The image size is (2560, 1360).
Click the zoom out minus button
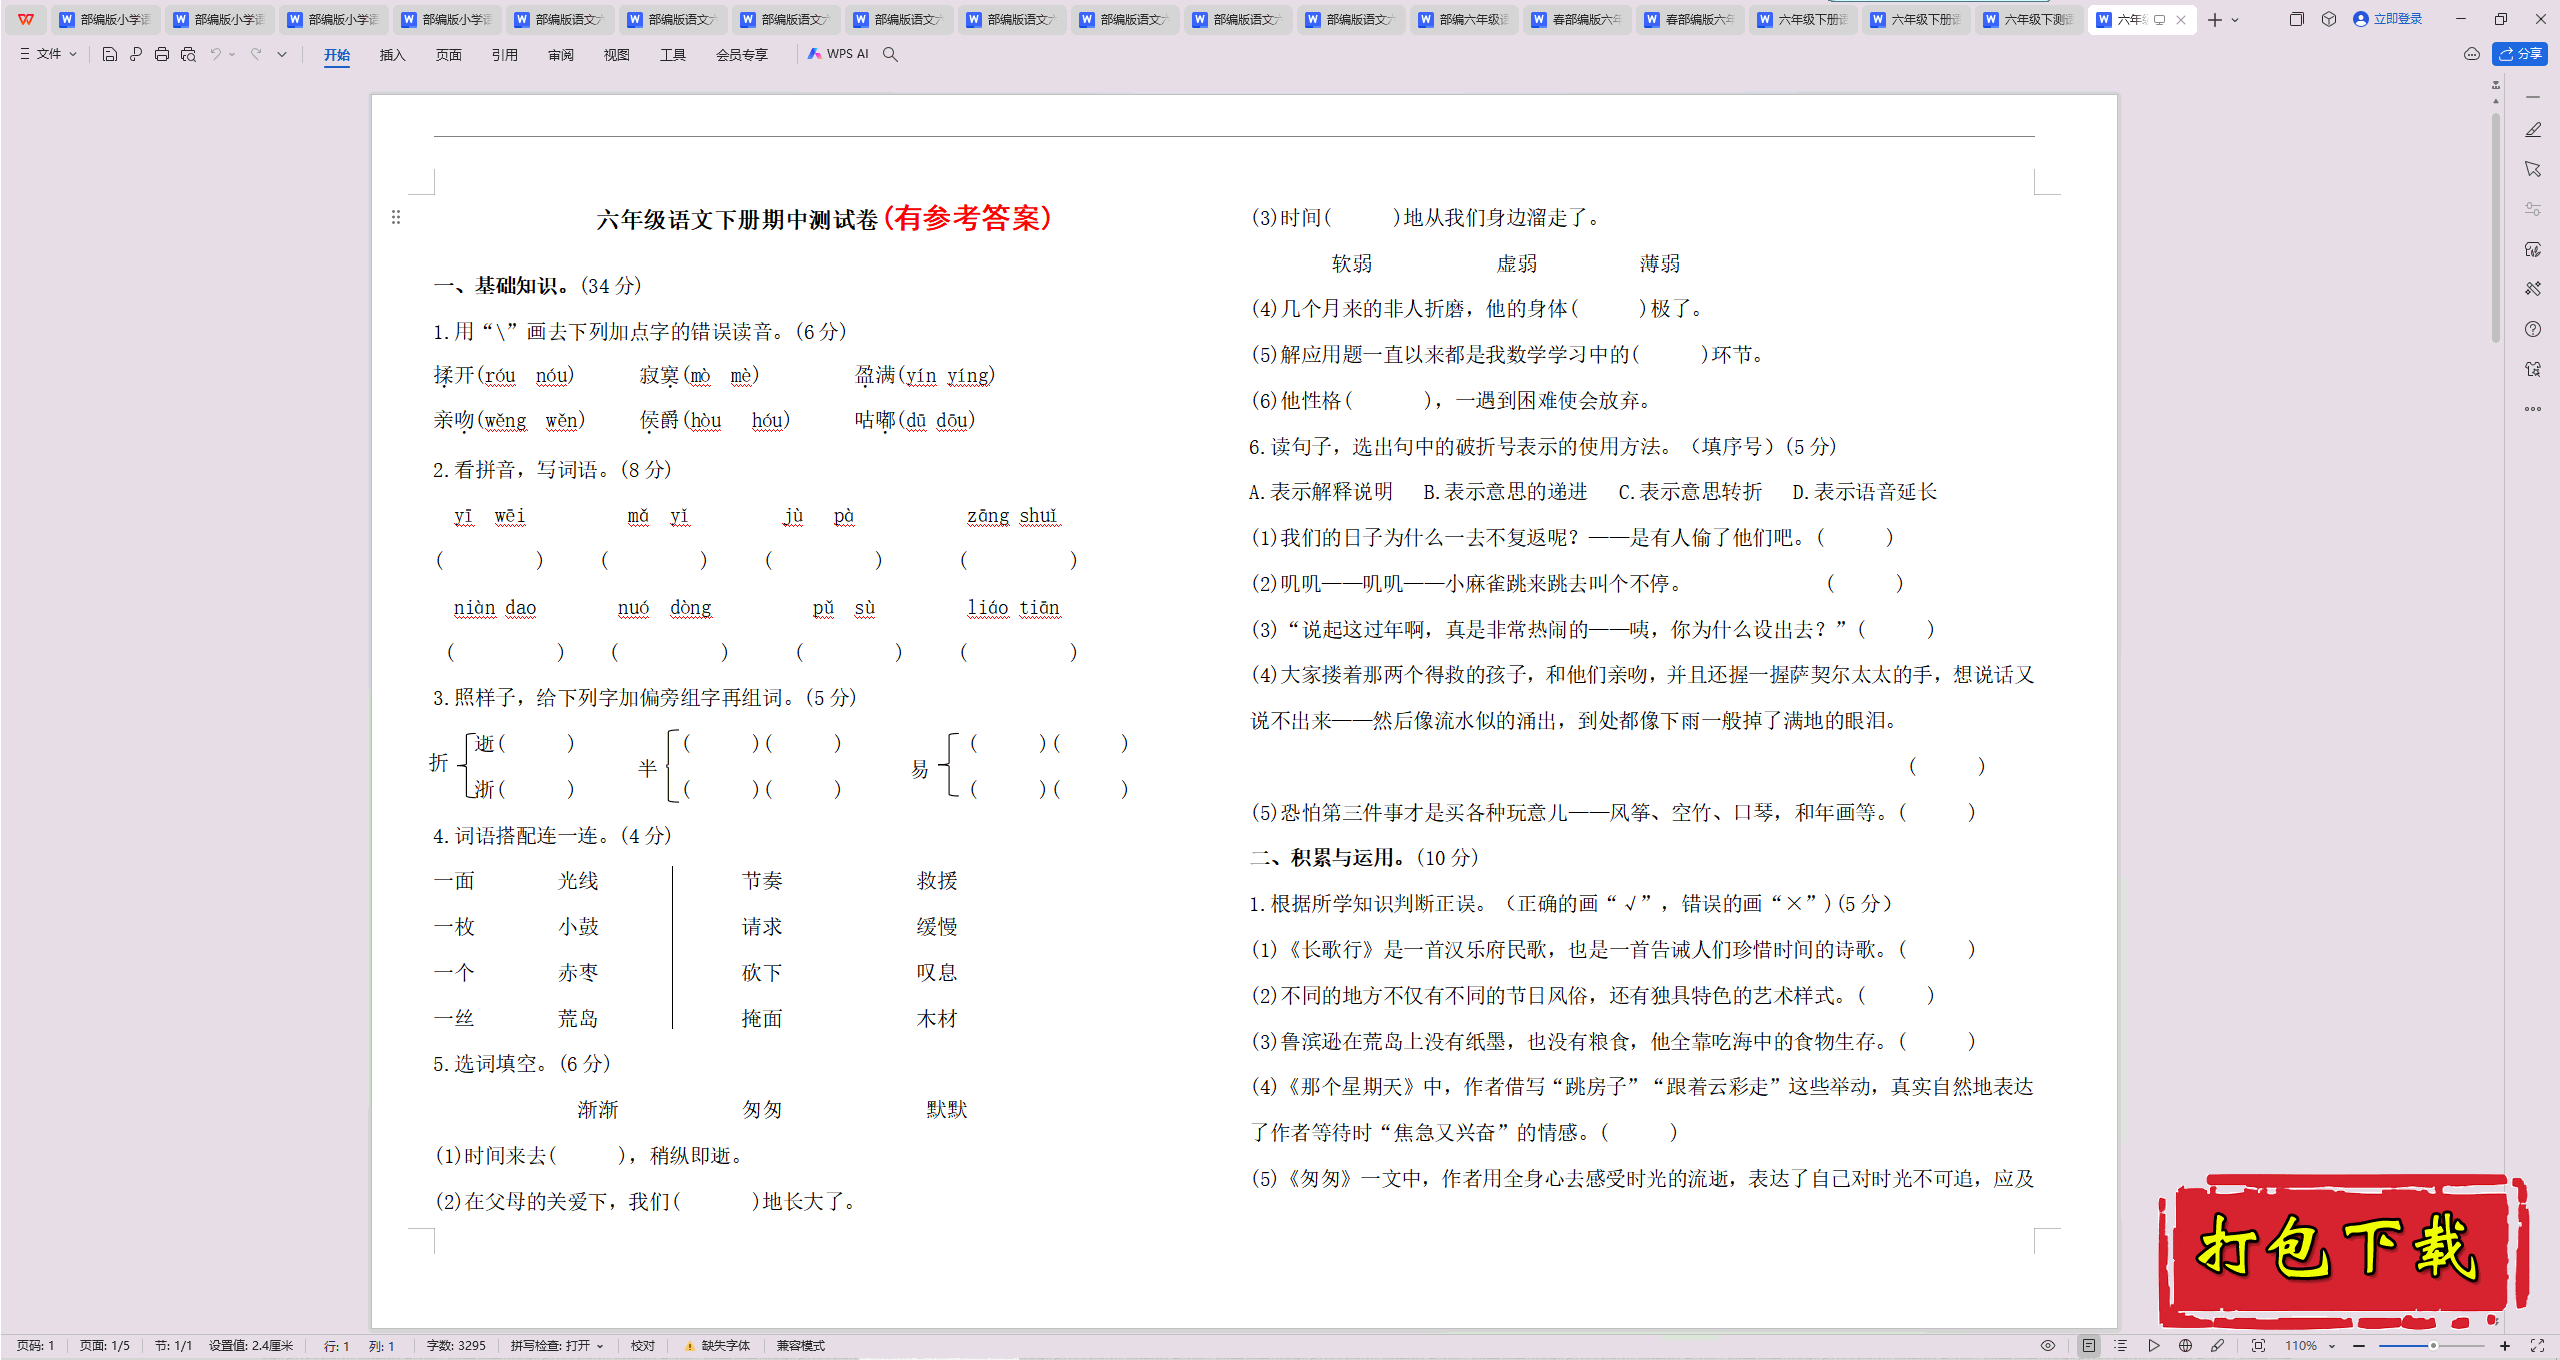2359,1346
